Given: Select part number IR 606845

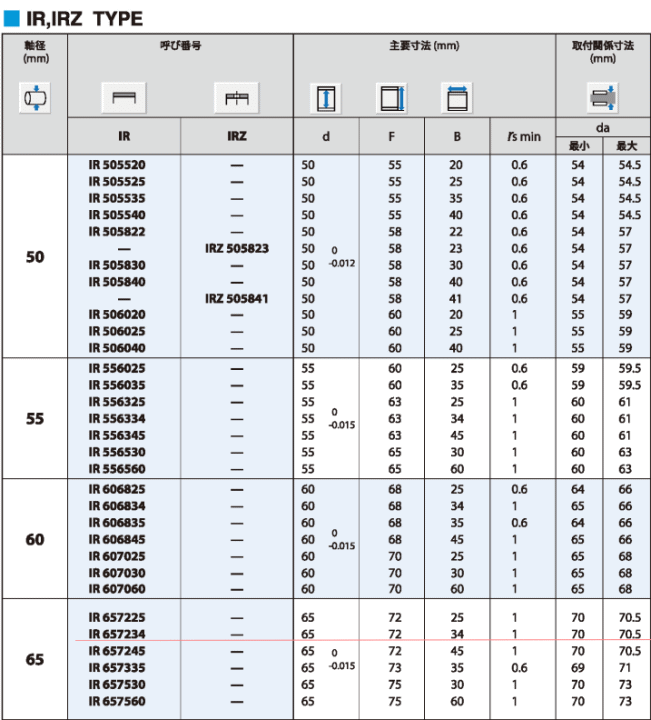Looking at the screenshot, I should pos(117,540).
